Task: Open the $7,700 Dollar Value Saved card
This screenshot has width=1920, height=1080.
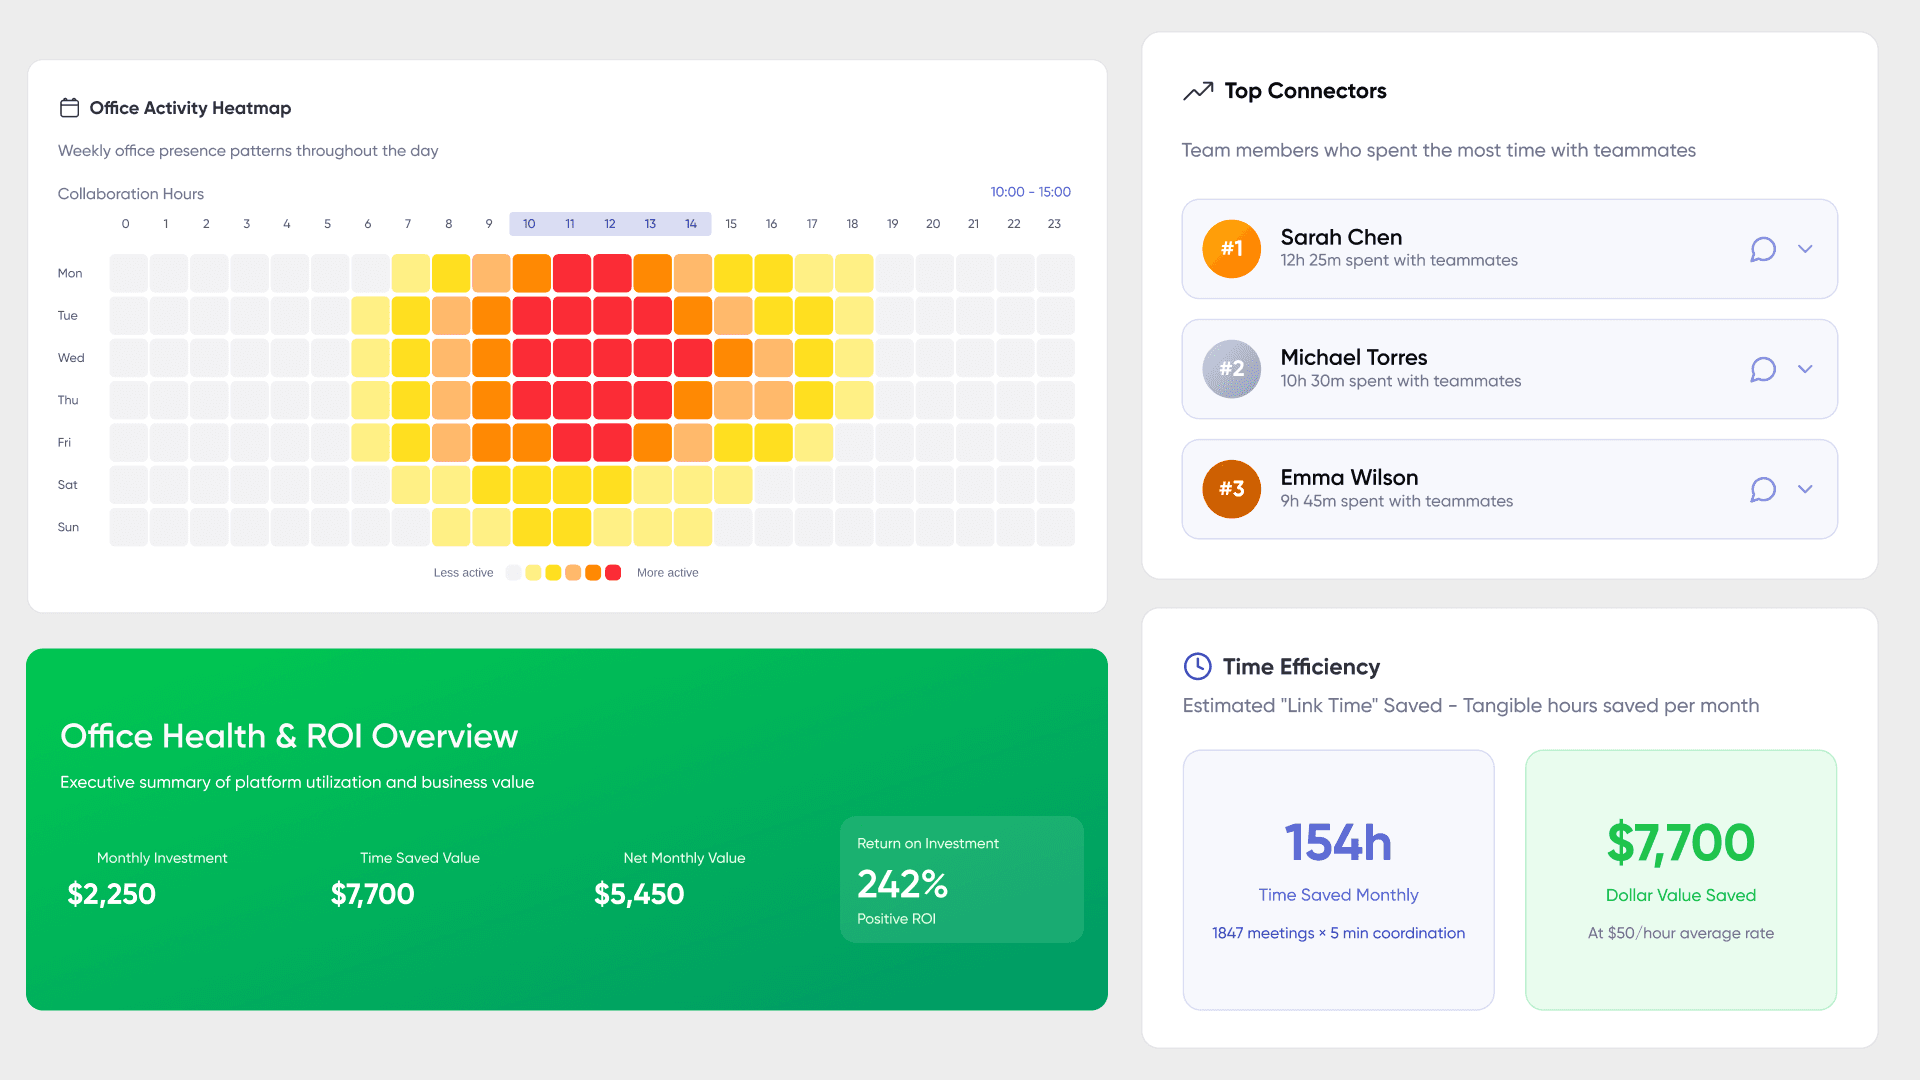Action: click(1680, 880)
